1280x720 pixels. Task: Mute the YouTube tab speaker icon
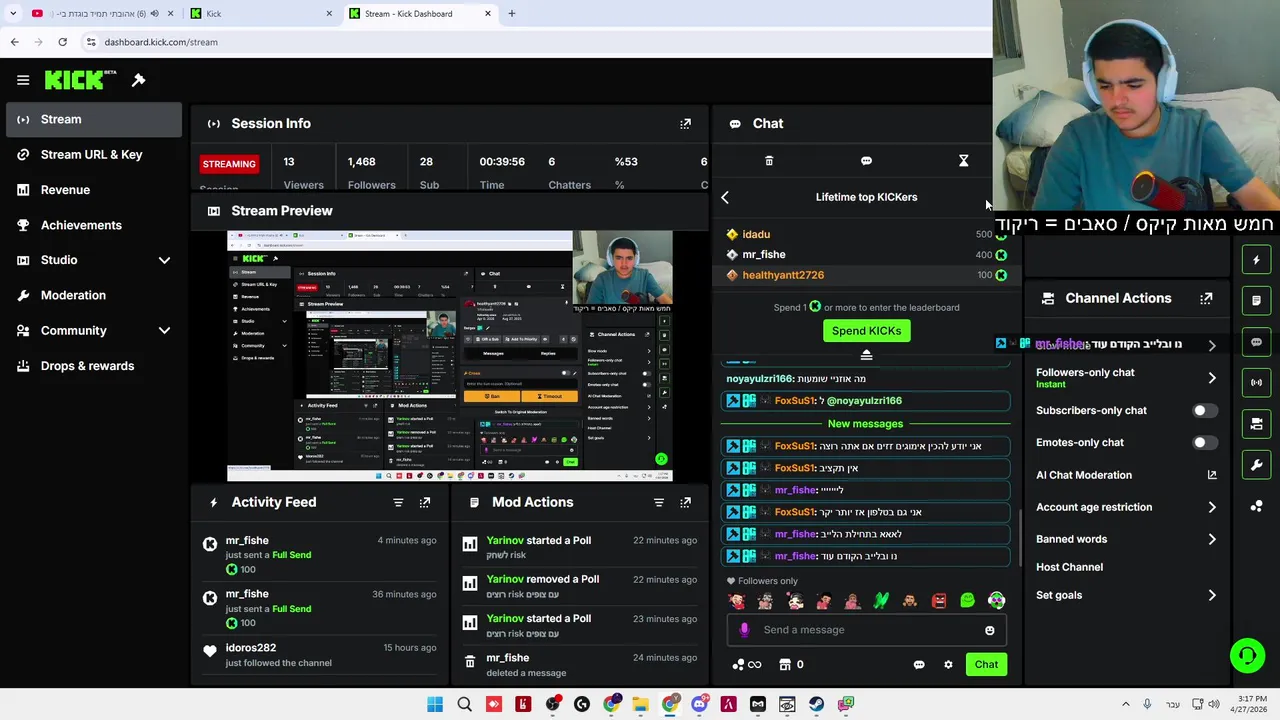point(154,14)
